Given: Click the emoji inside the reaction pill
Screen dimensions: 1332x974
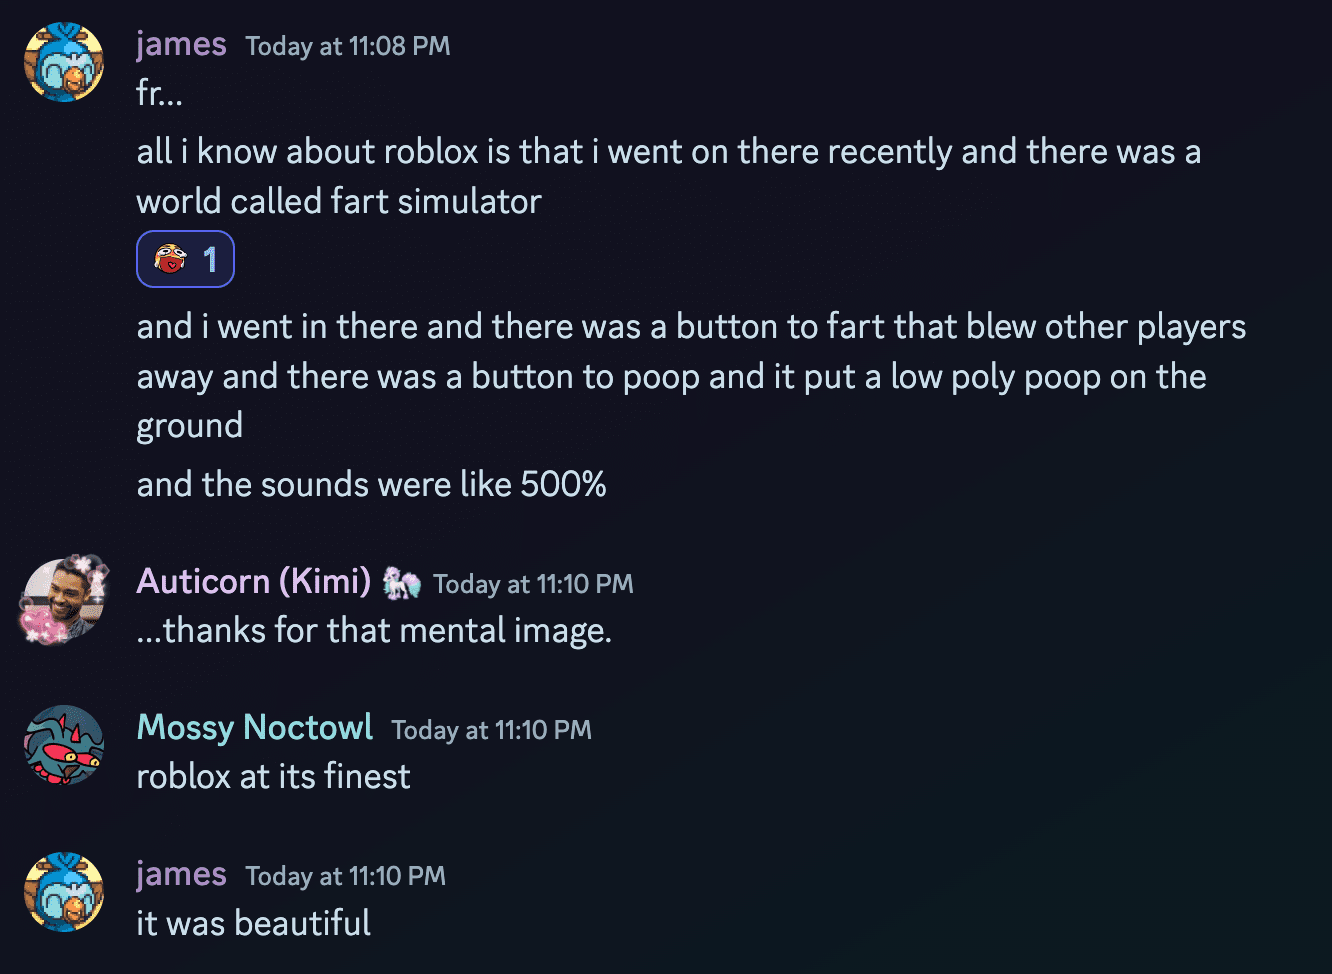Looking at the screenshot, I should click(x=171, y=259).
